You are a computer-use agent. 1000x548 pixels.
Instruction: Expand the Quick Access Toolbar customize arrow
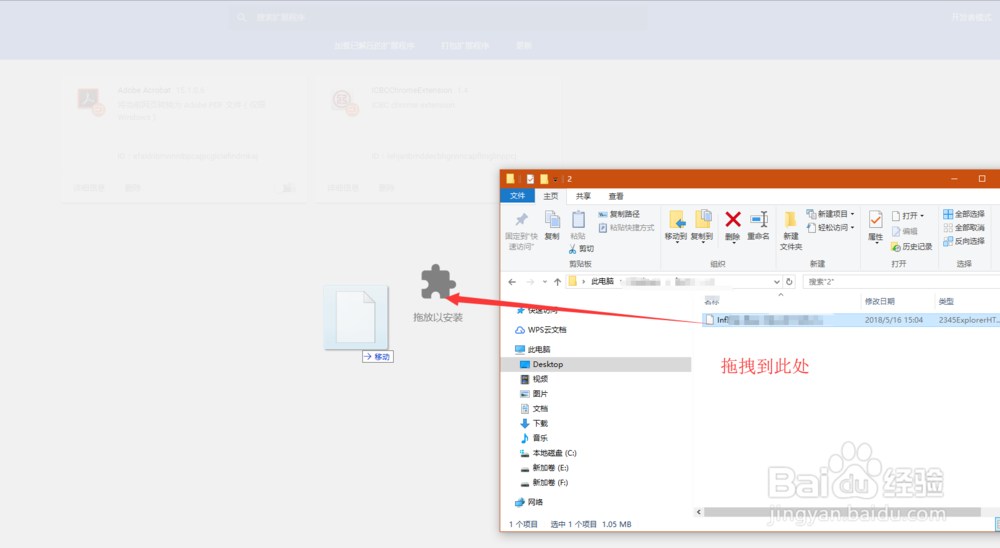pos(556,179)
